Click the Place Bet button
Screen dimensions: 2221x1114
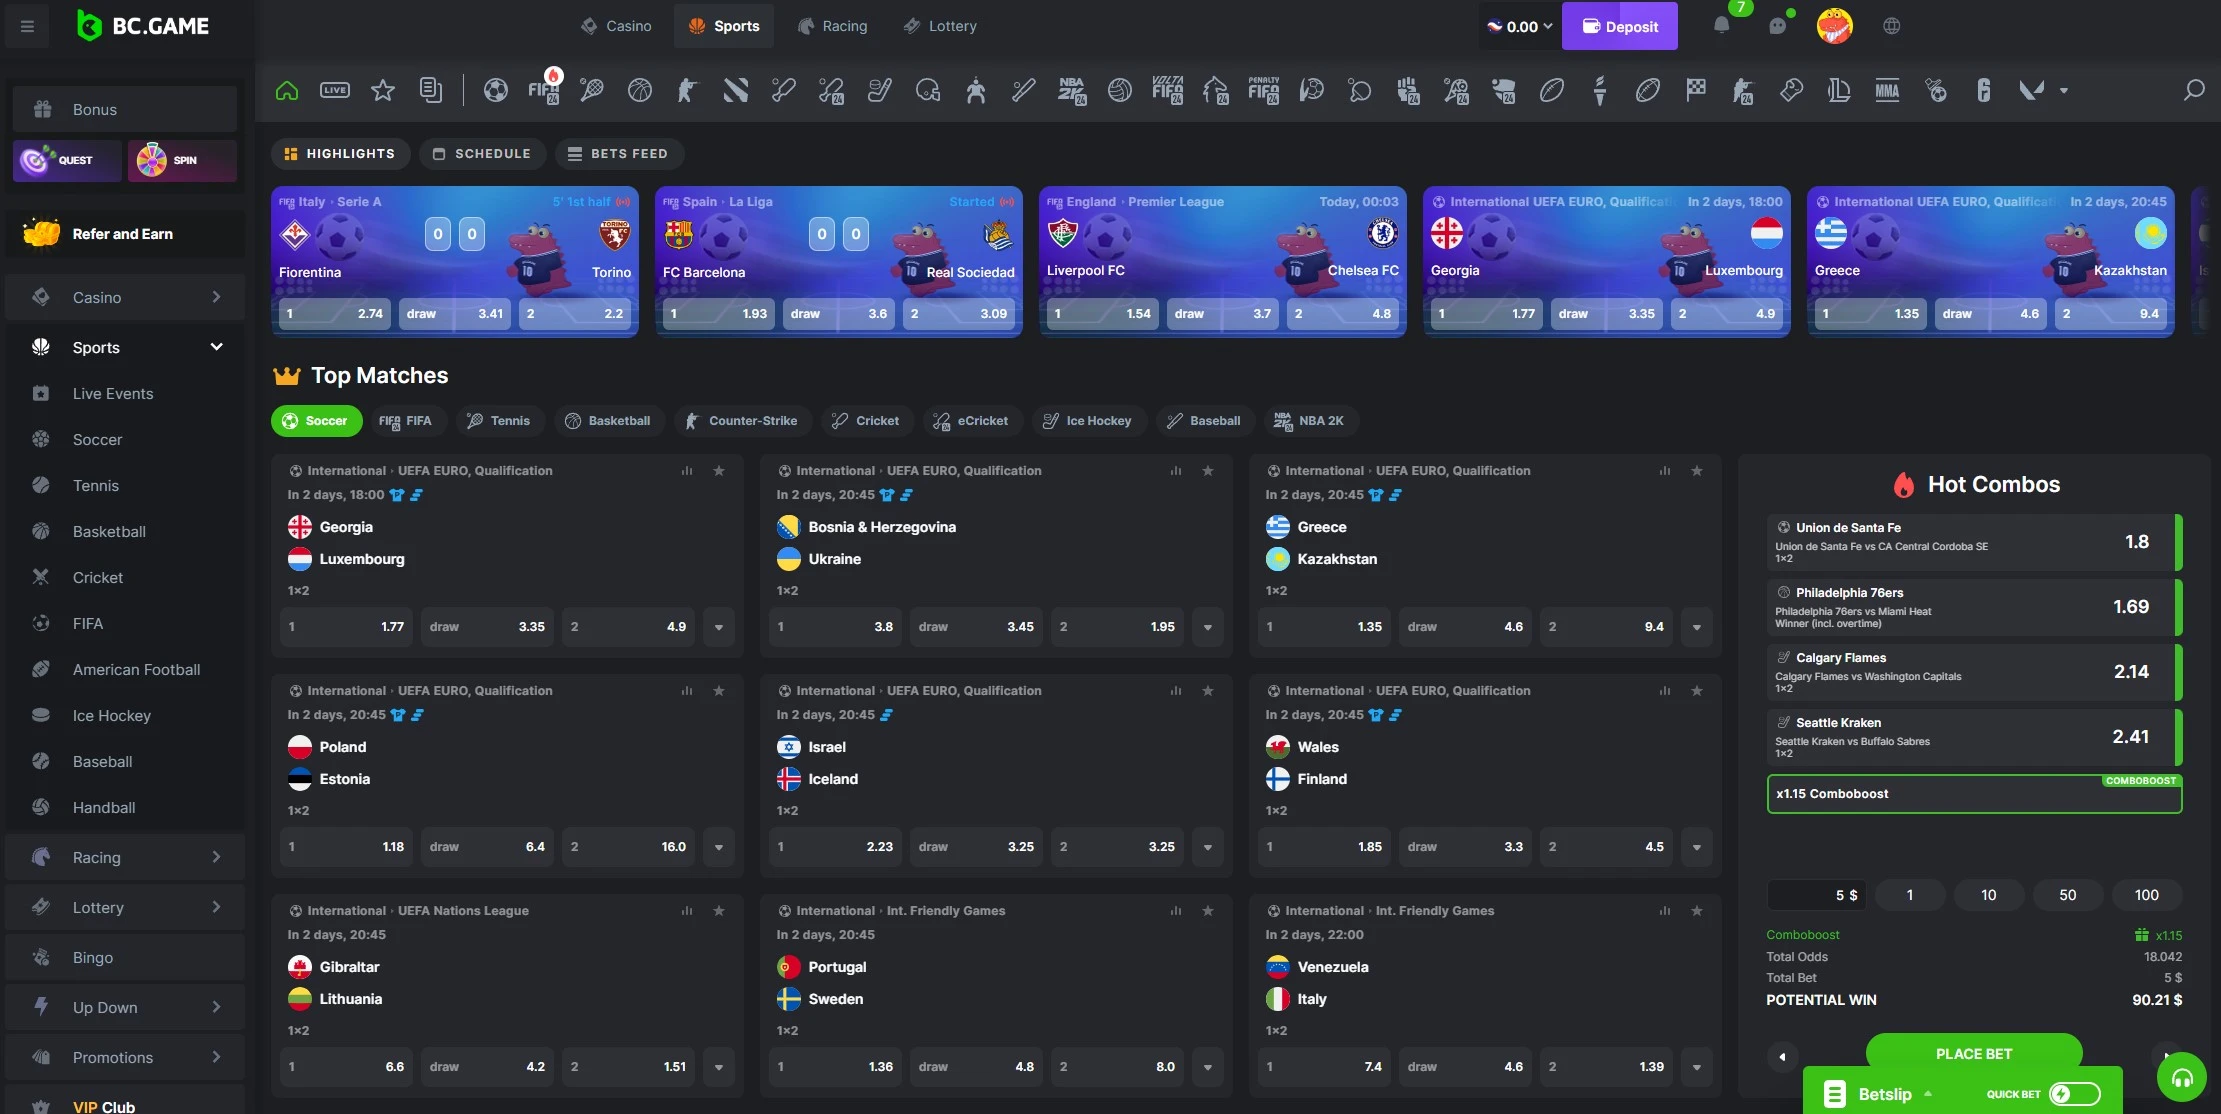pyautogui.click(x=1974, y=1054)
